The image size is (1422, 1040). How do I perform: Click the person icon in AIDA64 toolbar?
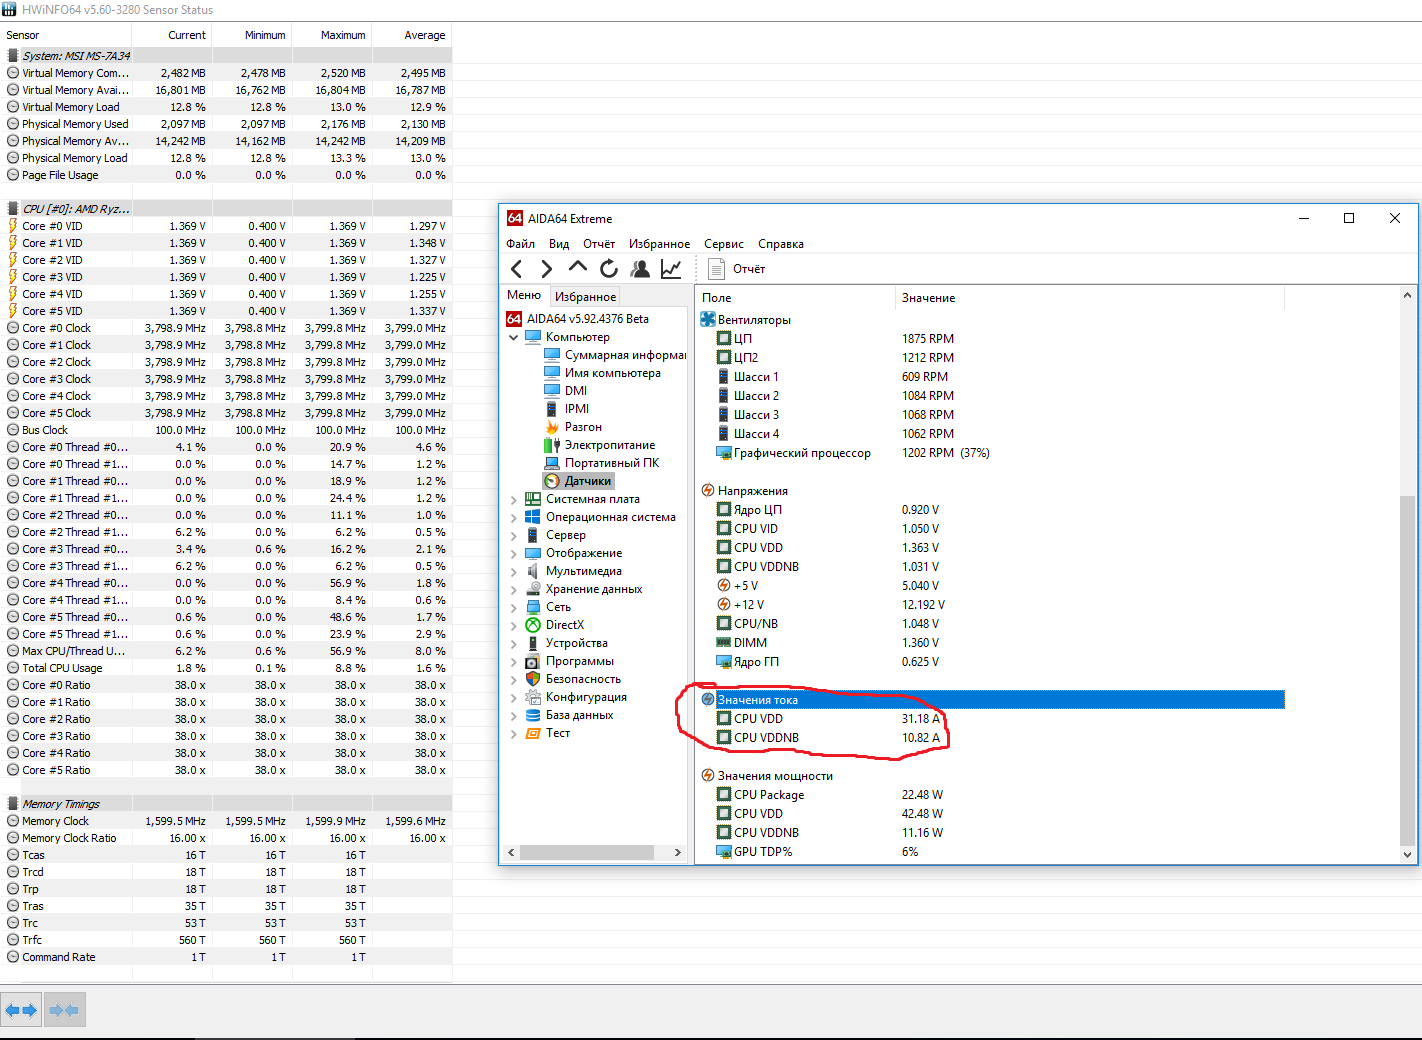pyautogui.click(x=640, y=268)
